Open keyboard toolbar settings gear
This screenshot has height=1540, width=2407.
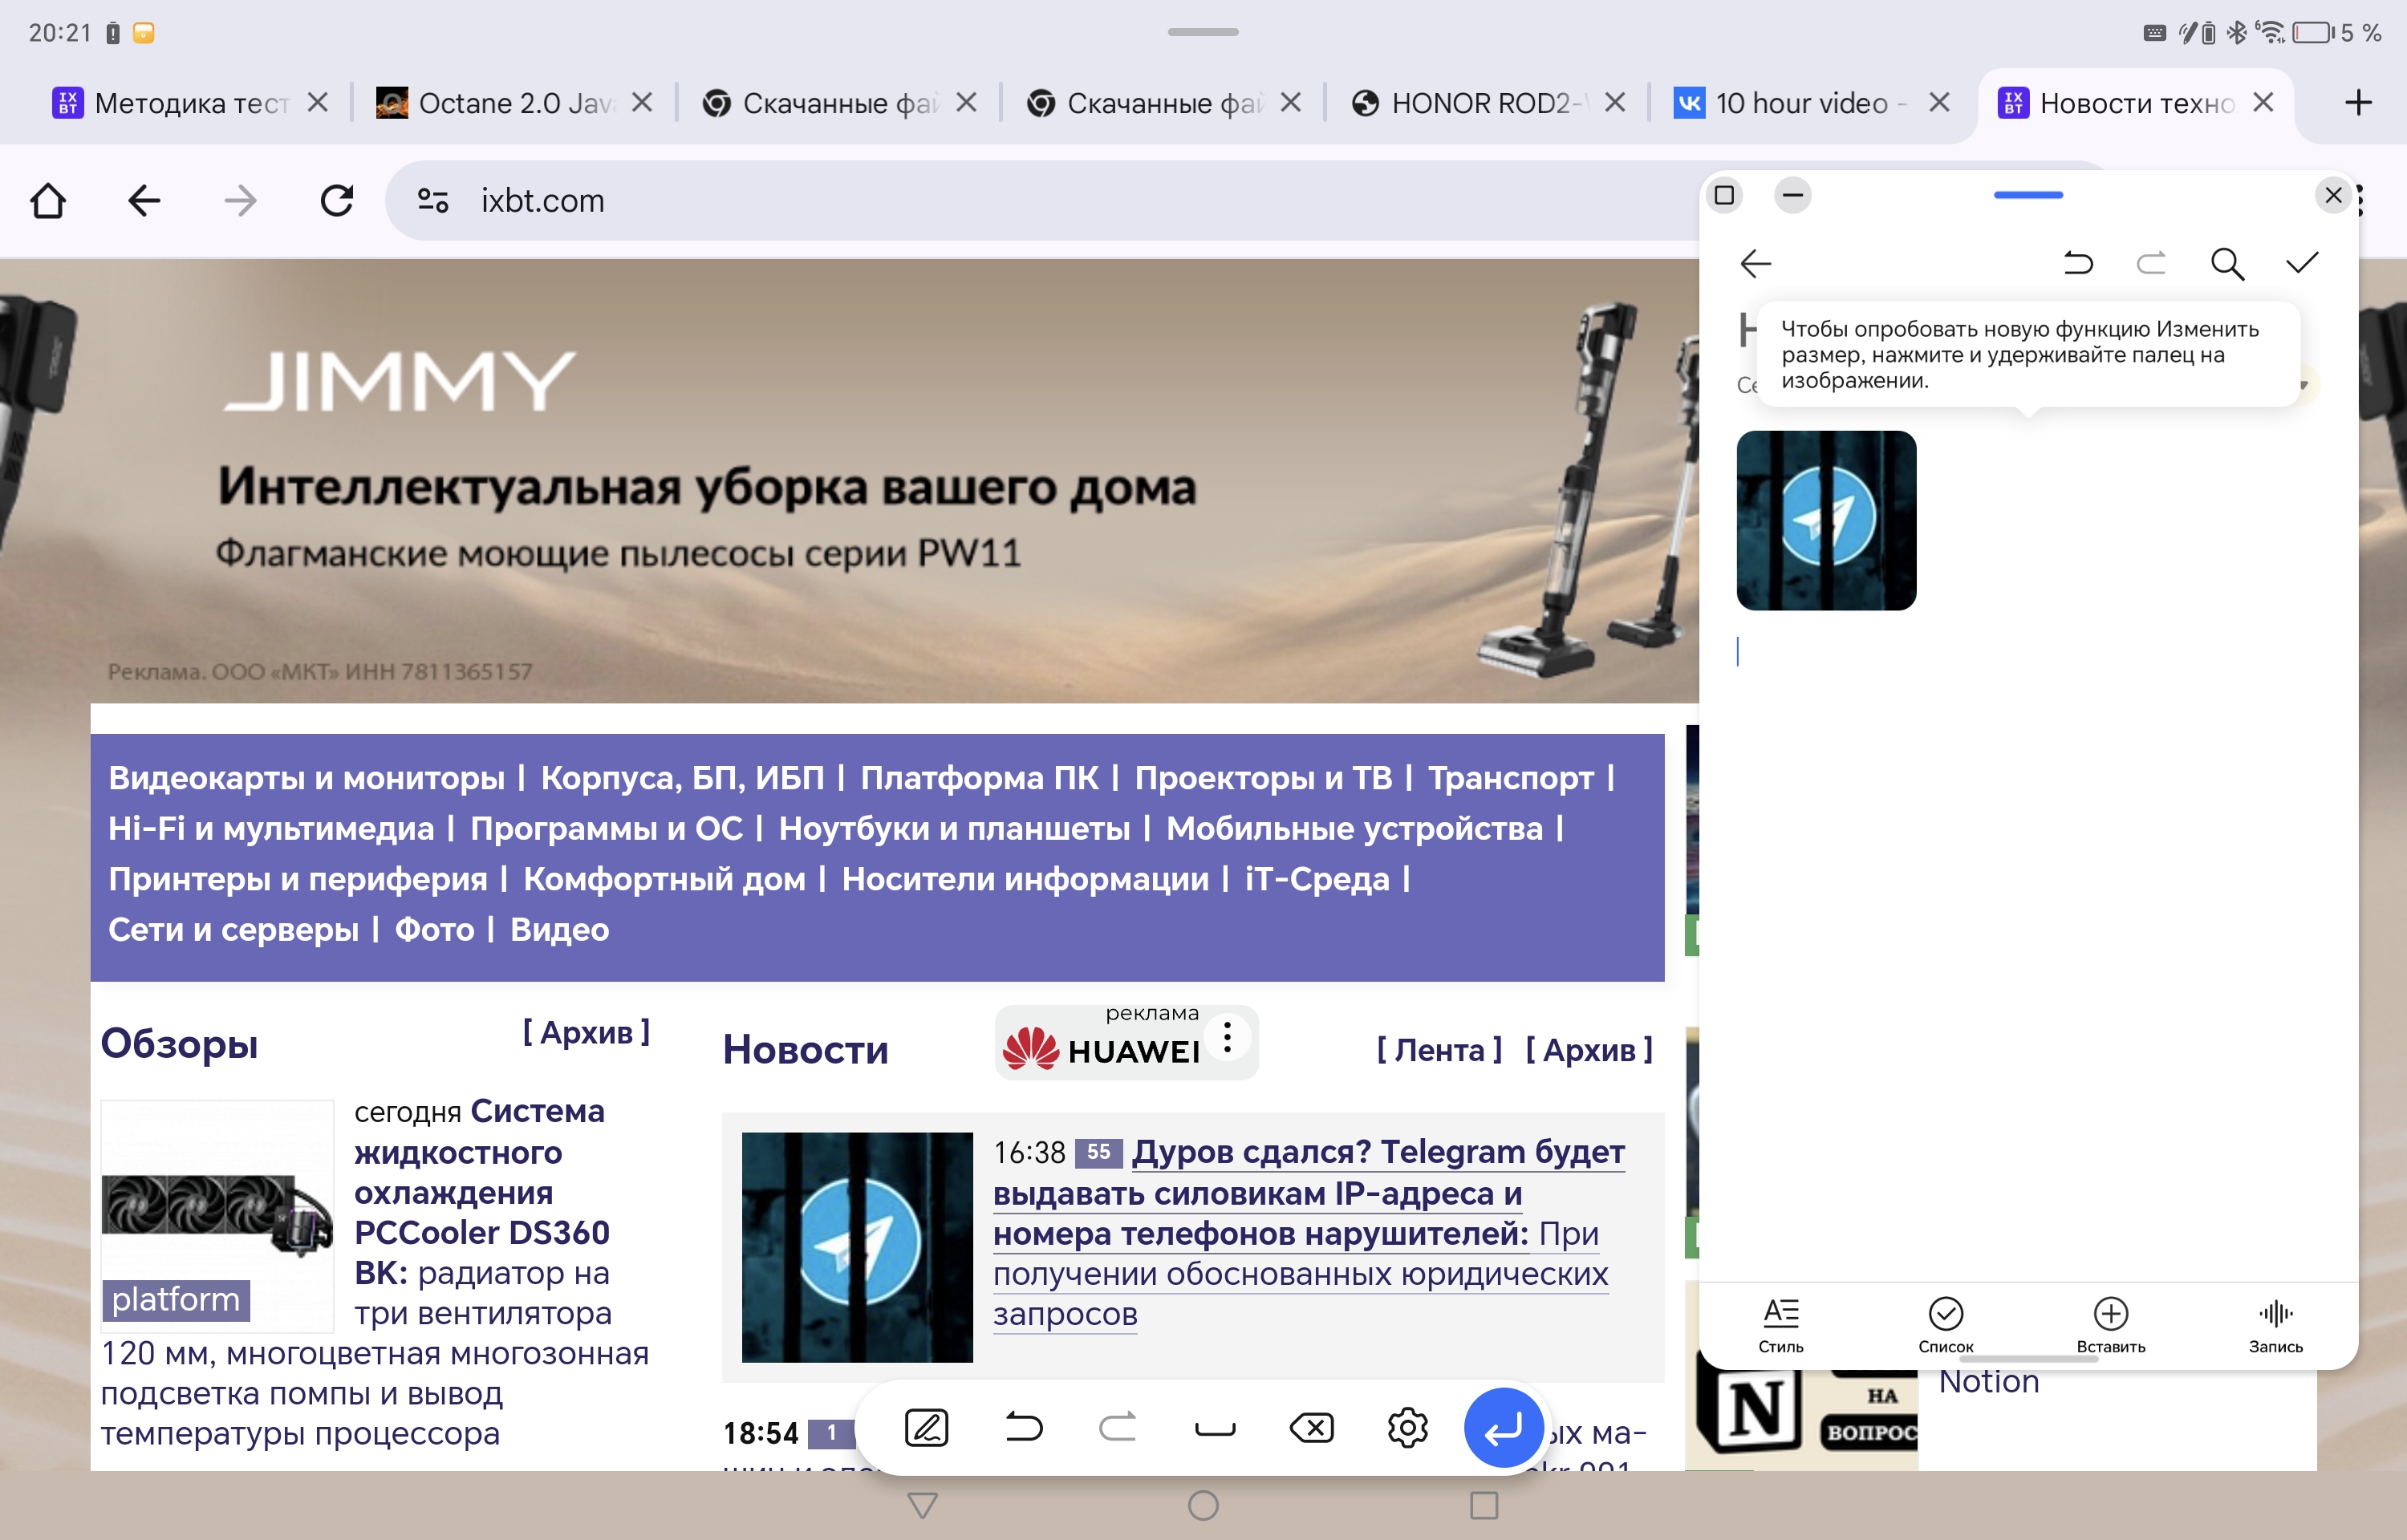point(1407,1428)
